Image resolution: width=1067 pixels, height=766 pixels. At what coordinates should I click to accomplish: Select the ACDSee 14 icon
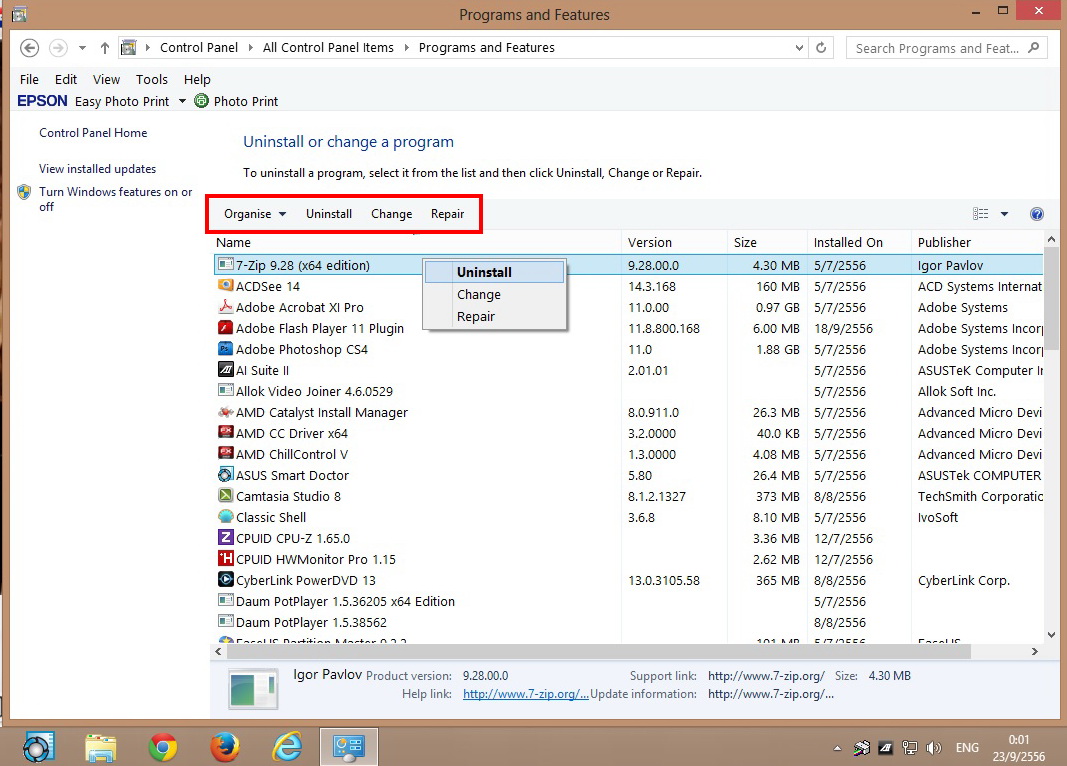coord(225,286)
